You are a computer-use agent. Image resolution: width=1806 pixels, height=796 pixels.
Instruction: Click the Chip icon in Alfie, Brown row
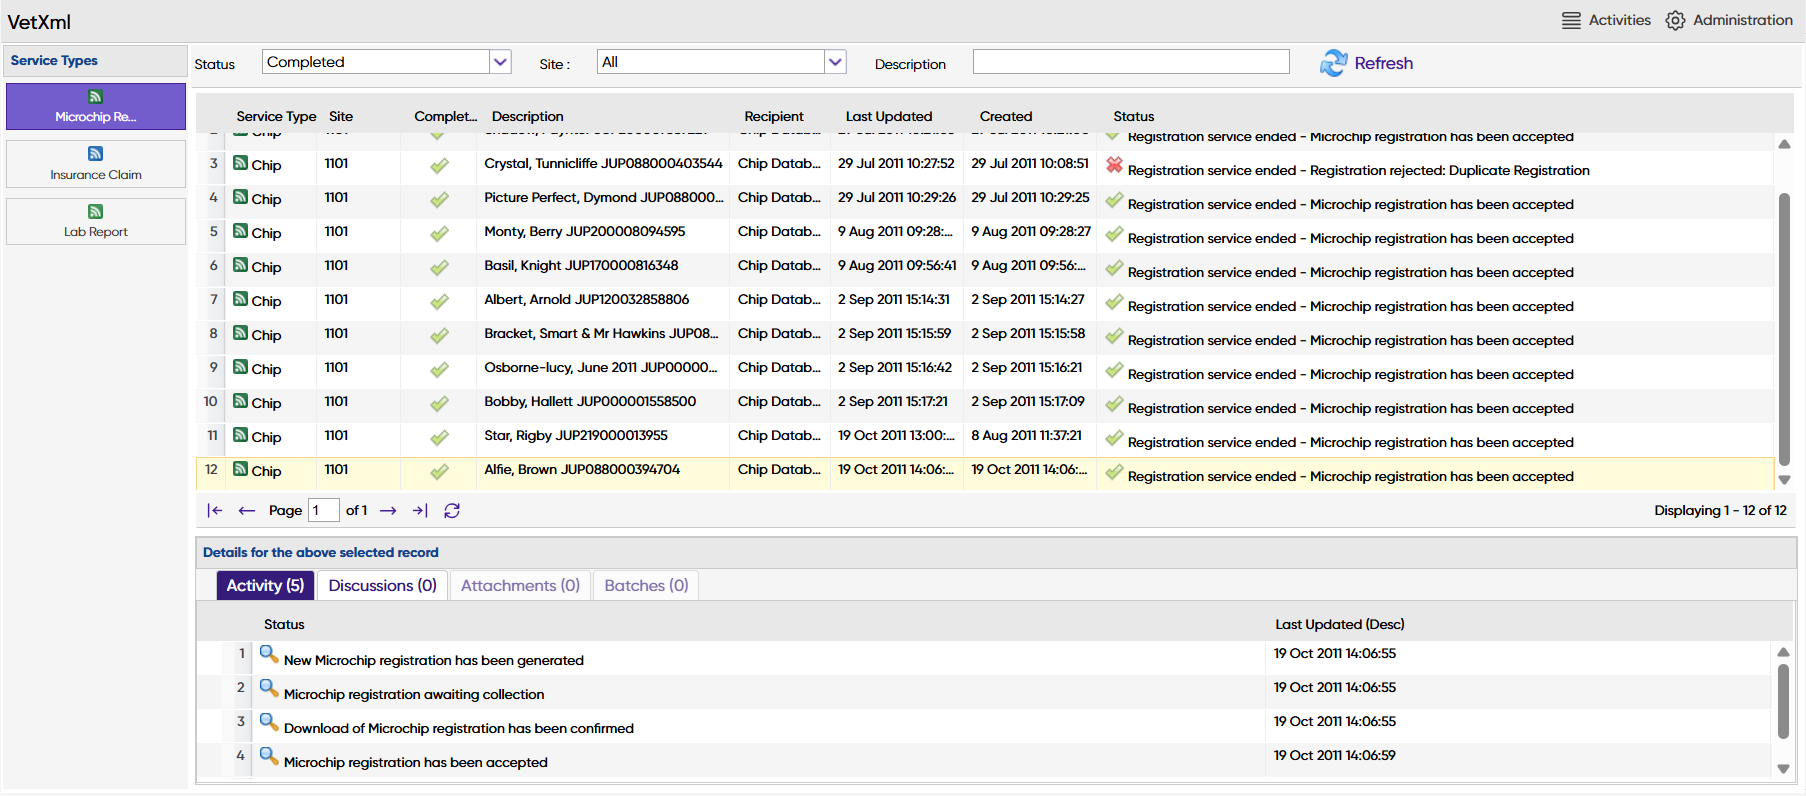click(x=241, y=469)
